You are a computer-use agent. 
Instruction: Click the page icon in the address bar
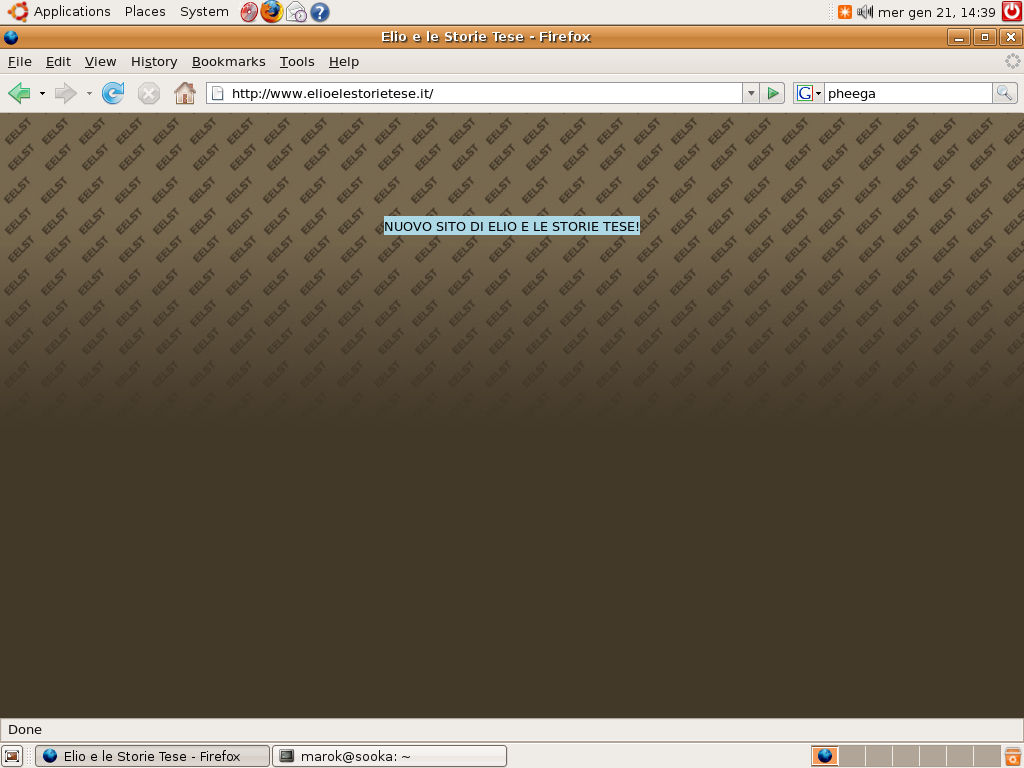click(217, 93)
